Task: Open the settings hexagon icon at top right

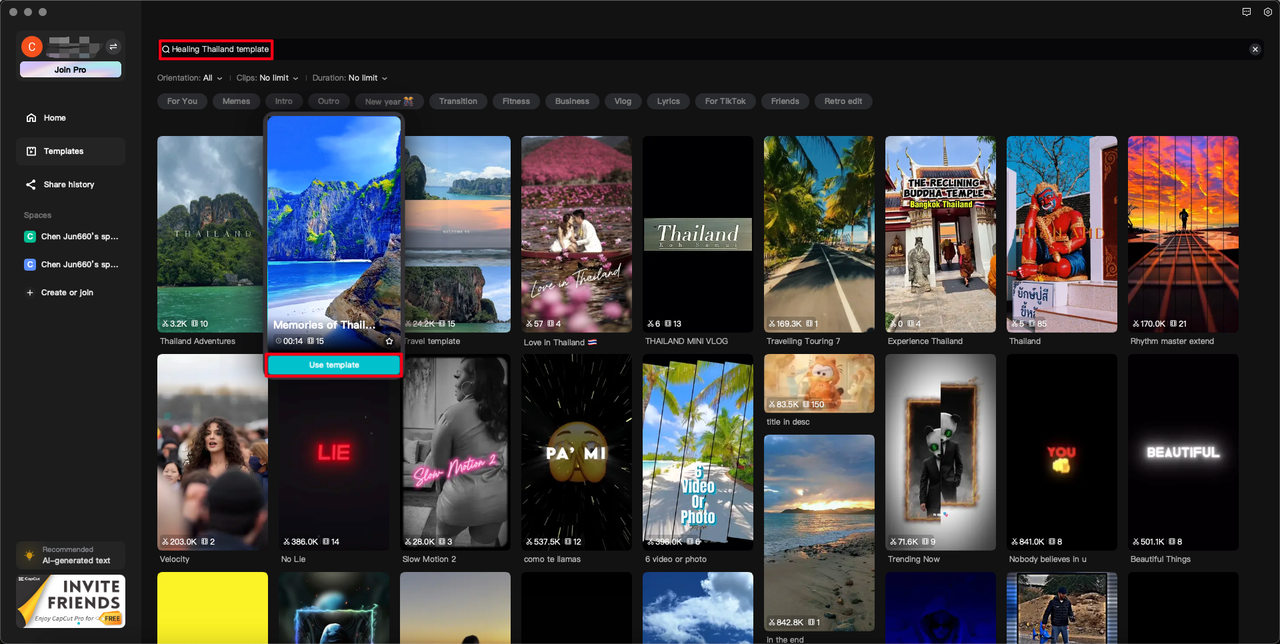Action: (x=1267, y=12)
